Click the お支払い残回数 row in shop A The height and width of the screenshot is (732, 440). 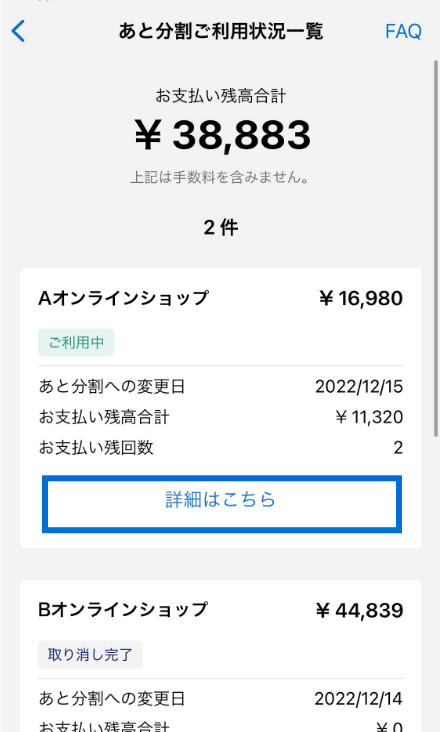221,448
